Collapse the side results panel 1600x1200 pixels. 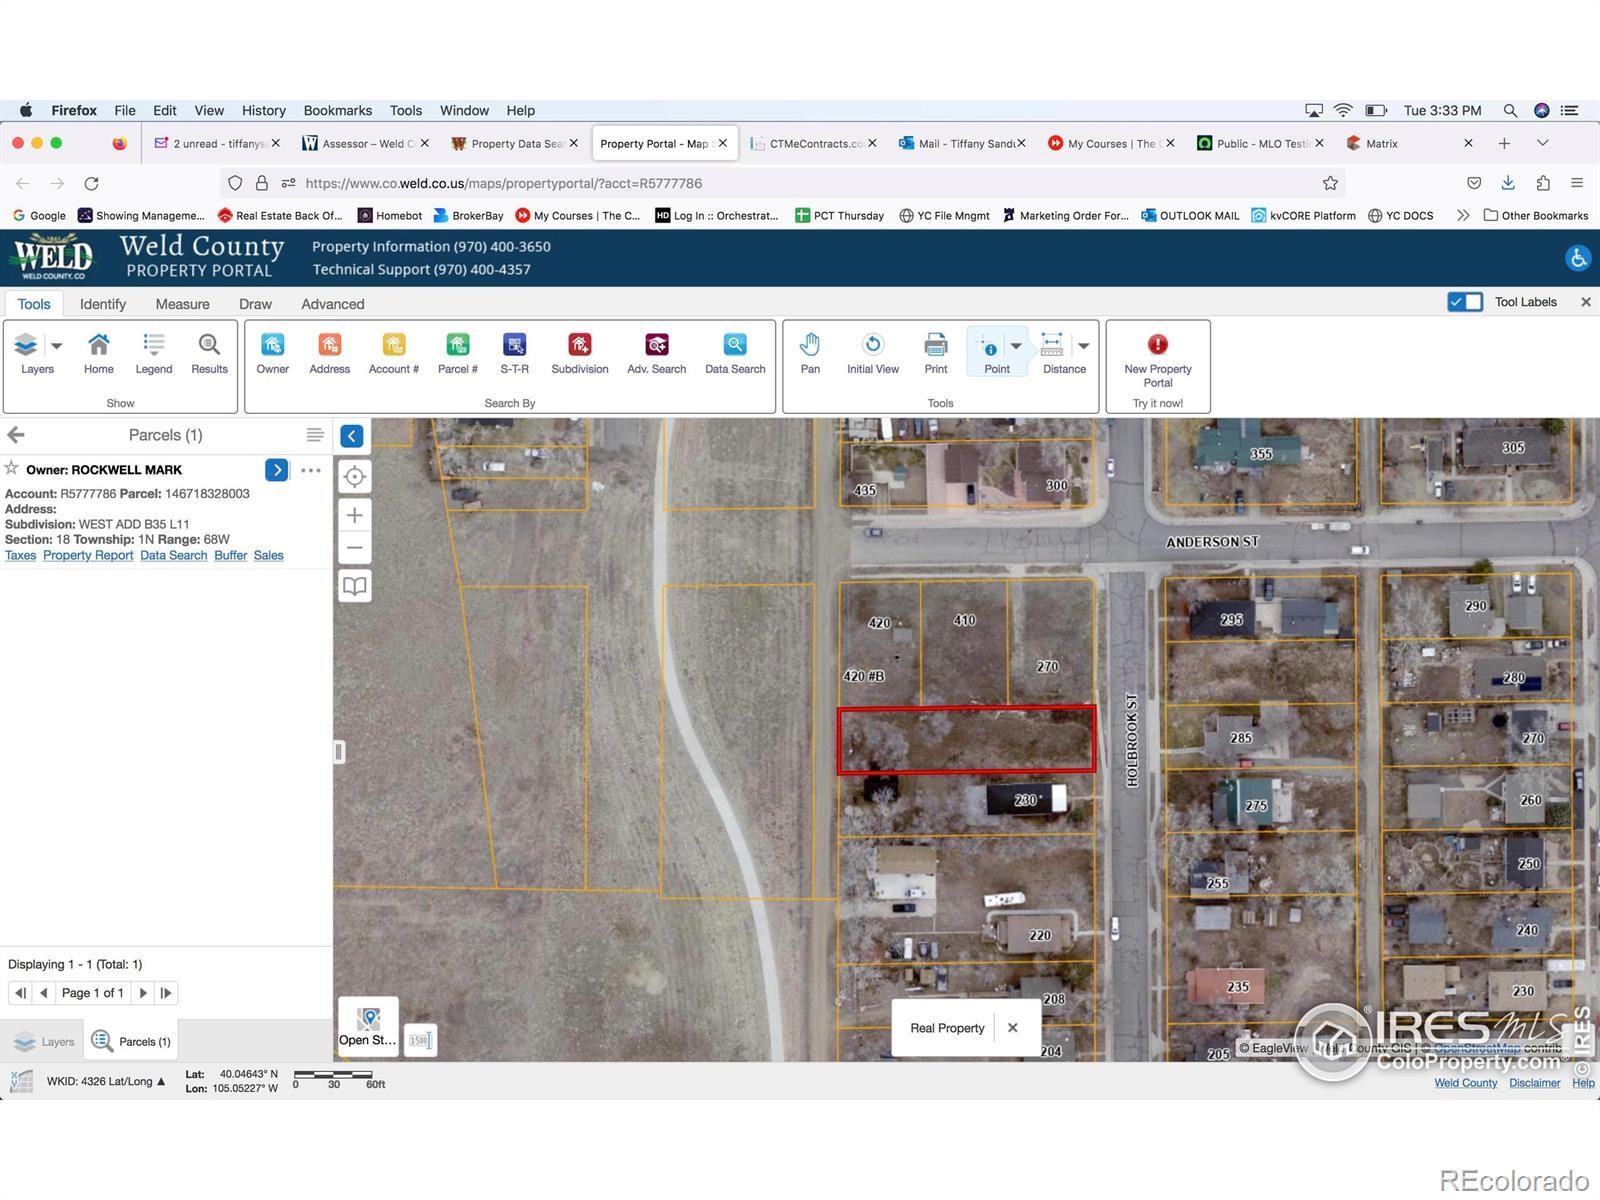(352, 436)
